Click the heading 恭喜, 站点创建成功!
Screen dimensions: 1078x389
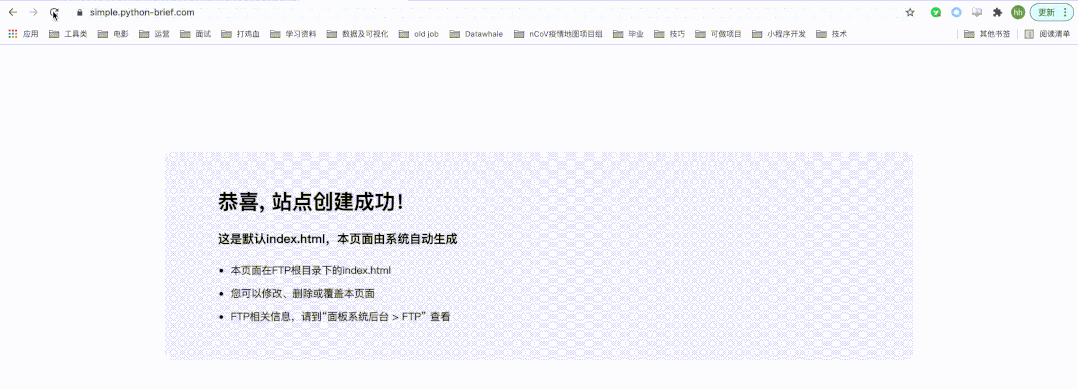pyautogui.click(x=310, y=202)
